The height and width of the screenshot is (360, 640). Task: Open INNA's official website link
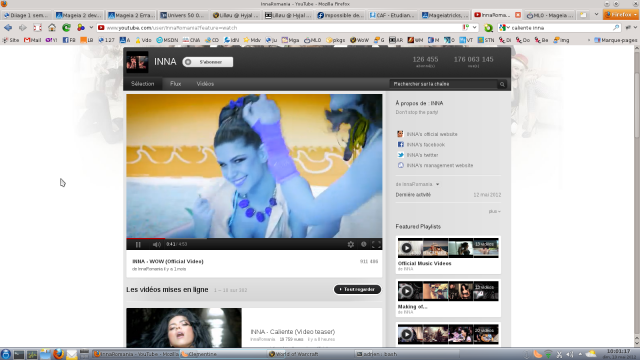click(432, 134)
